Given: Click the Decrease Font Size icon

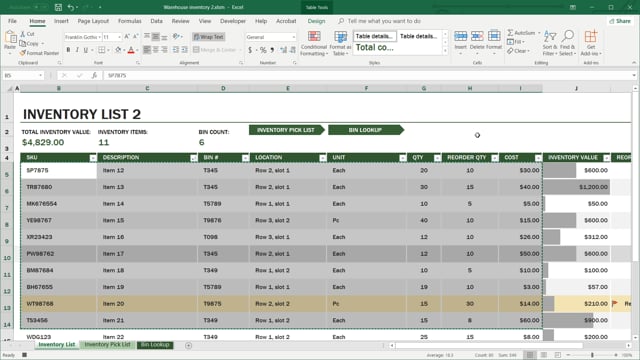Looking at the screenshot, I should [135, 37].
